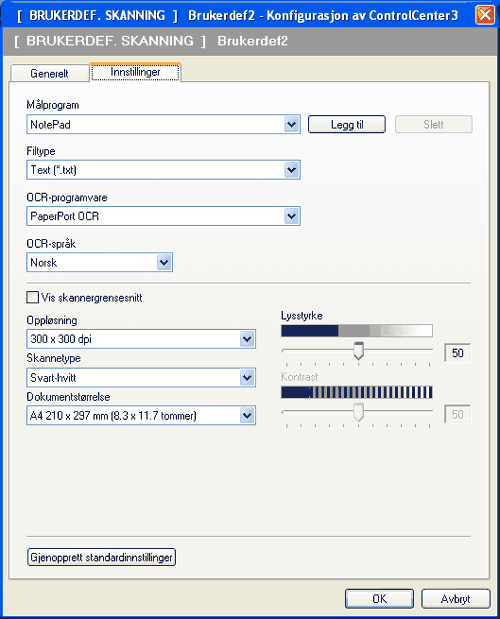Click the Slett button
This screenshot has height=619, width=500.
(x=434, y=124)
